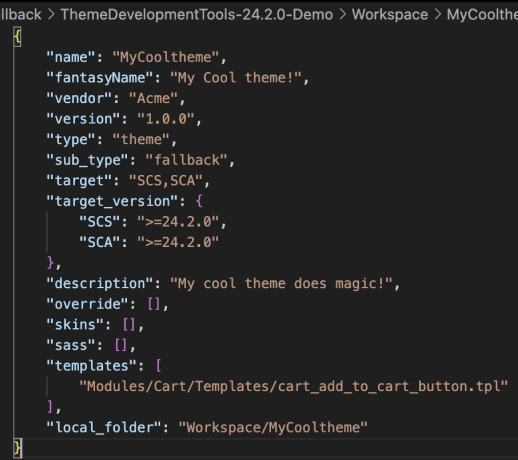Click the "description" key
Screen dimensions: 518x460
click(100, 284)
